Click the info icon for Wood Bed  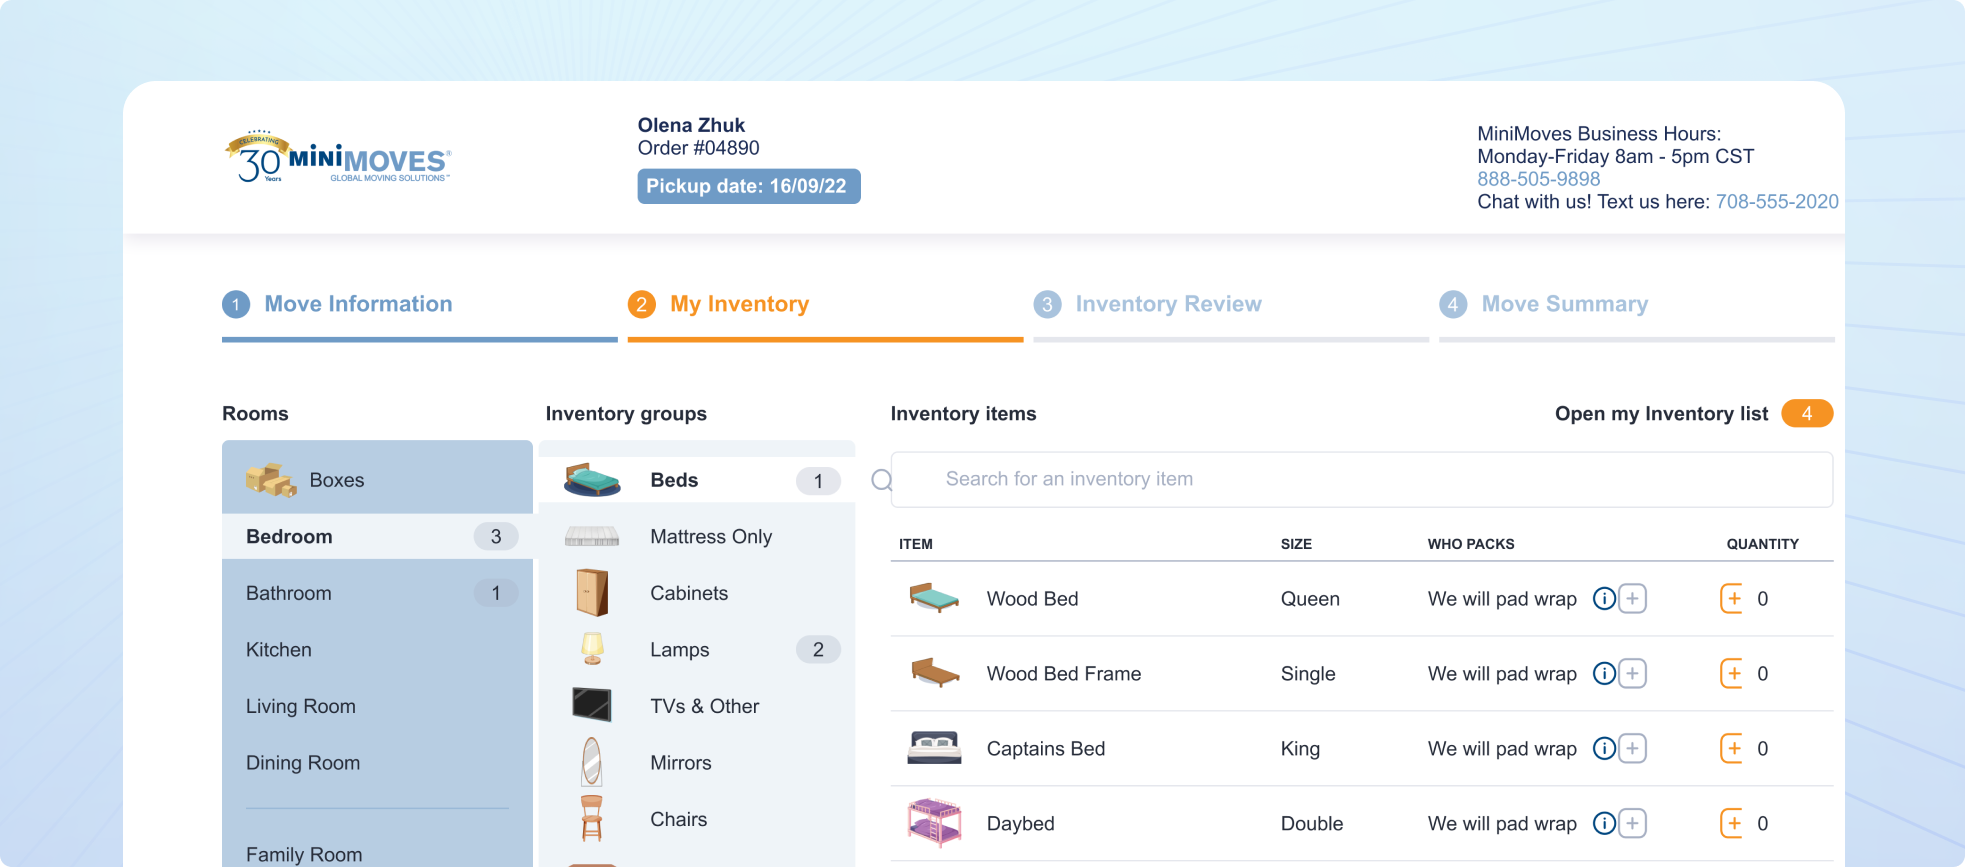1604,599
